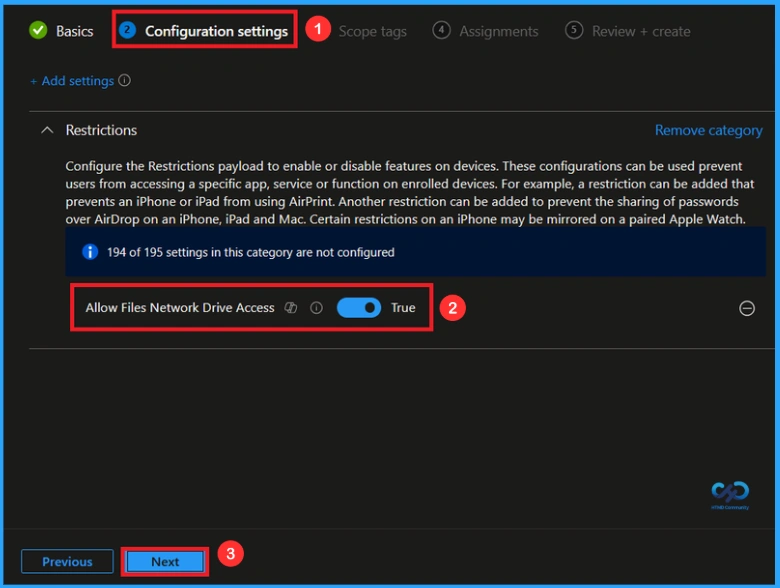Click '194 of 195 settings' banner text
Image resolution: width=780 pixels, height=588 pixels.
(x=251, y=252)
